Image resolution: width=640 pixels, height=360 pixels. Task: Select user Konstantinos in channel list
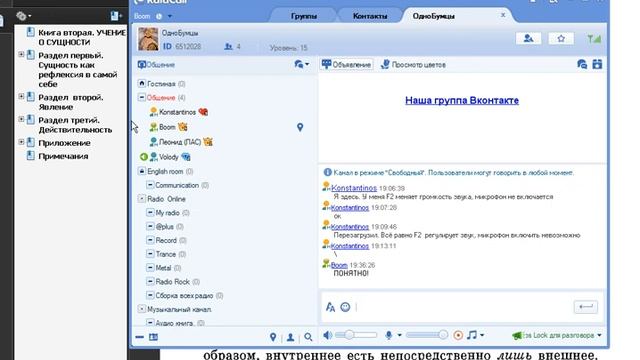[178, 112]
